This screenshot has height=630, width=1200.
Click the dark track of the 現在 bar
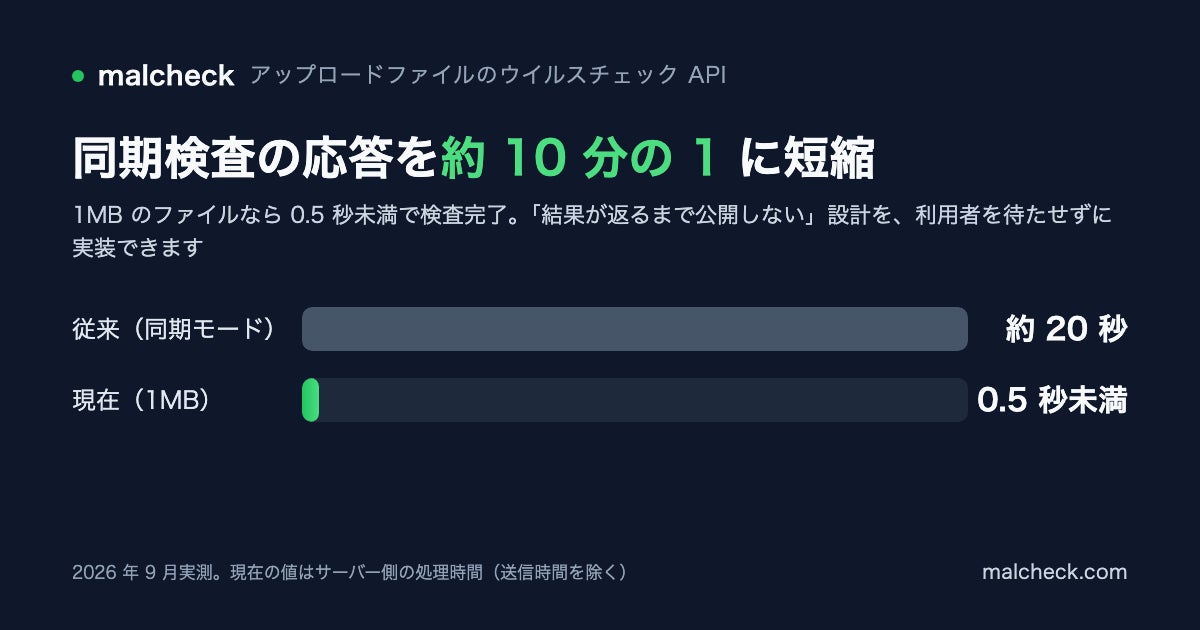643,400
